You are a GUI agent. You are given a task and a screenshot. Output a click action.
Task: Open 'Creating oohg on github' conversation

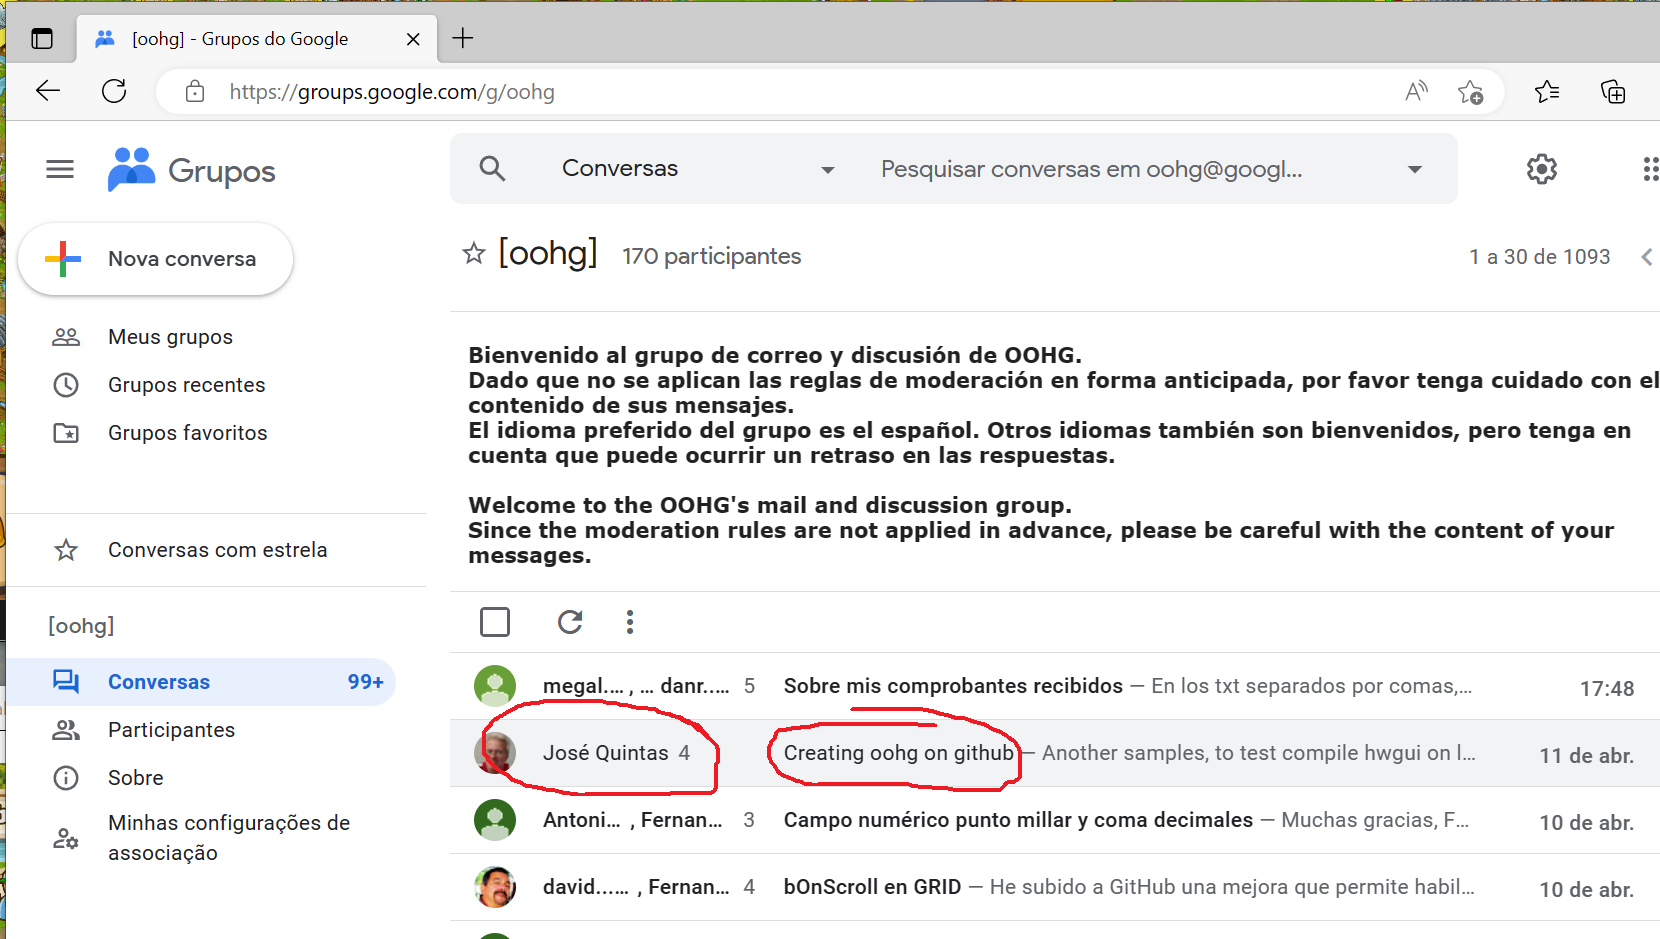pos(898,753)
